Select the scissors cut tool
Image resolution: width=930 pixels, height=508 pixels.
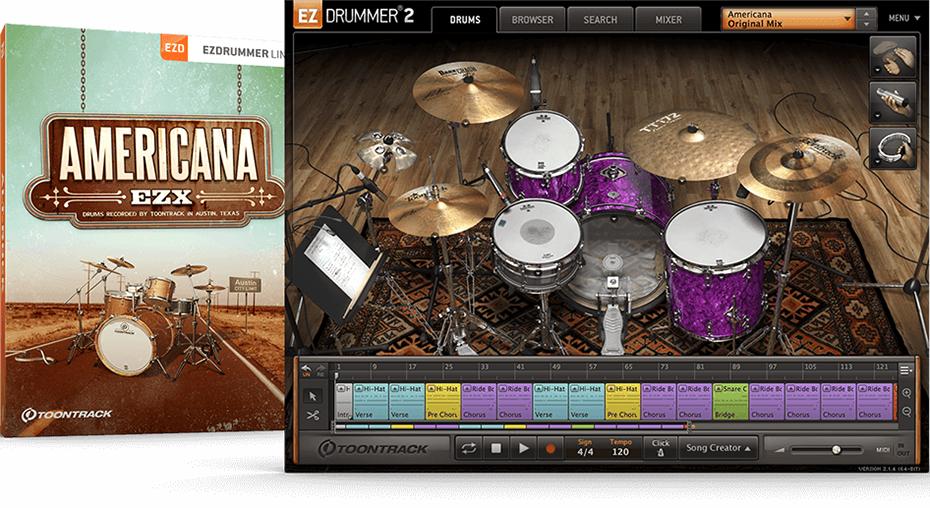312,415
